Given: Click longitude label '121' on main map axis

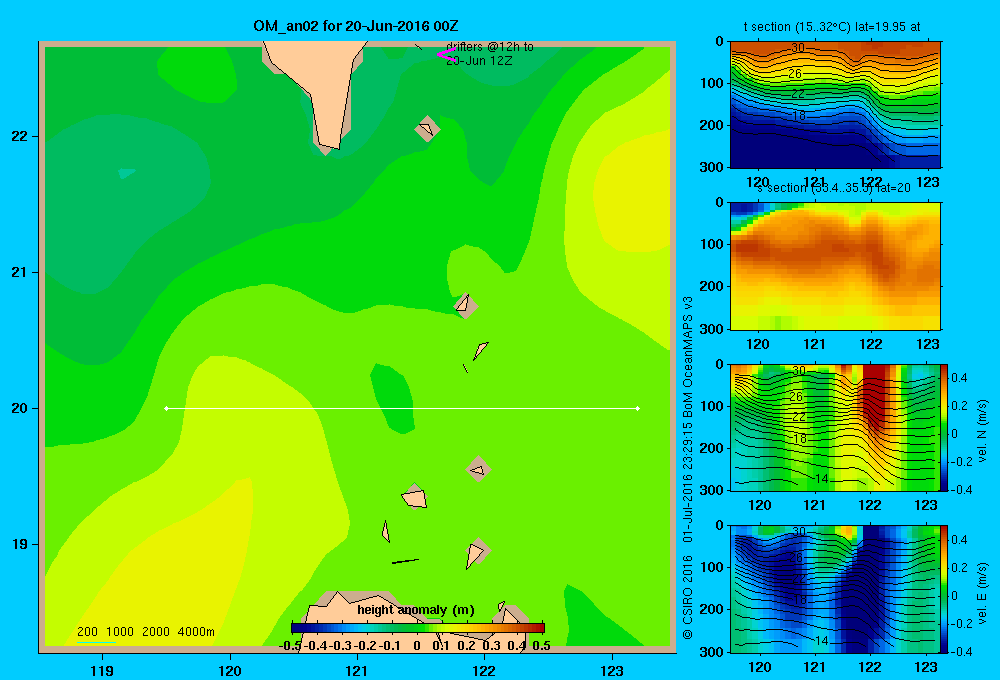Looking at the screenshot, I should [357, 670].
